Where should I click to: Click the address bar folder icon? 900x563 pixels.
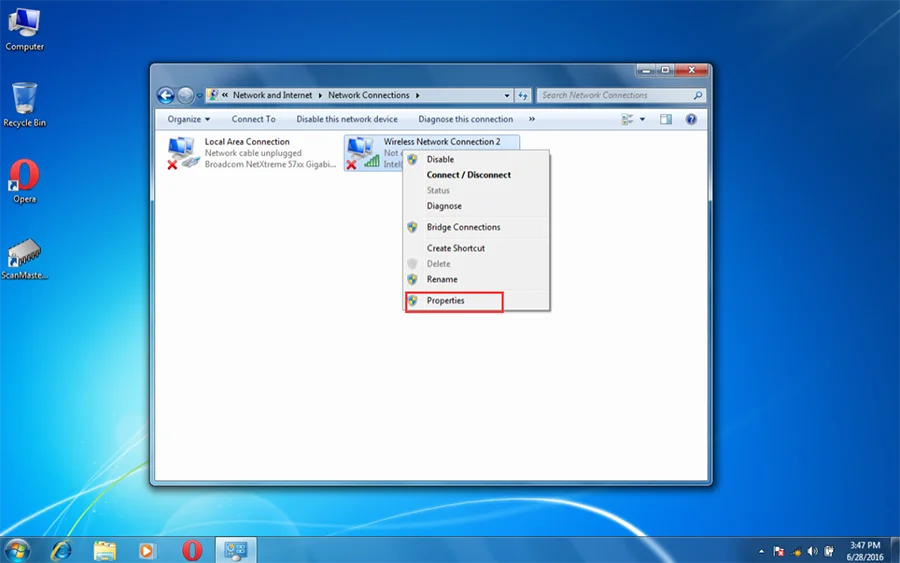(x=213, y=95)
